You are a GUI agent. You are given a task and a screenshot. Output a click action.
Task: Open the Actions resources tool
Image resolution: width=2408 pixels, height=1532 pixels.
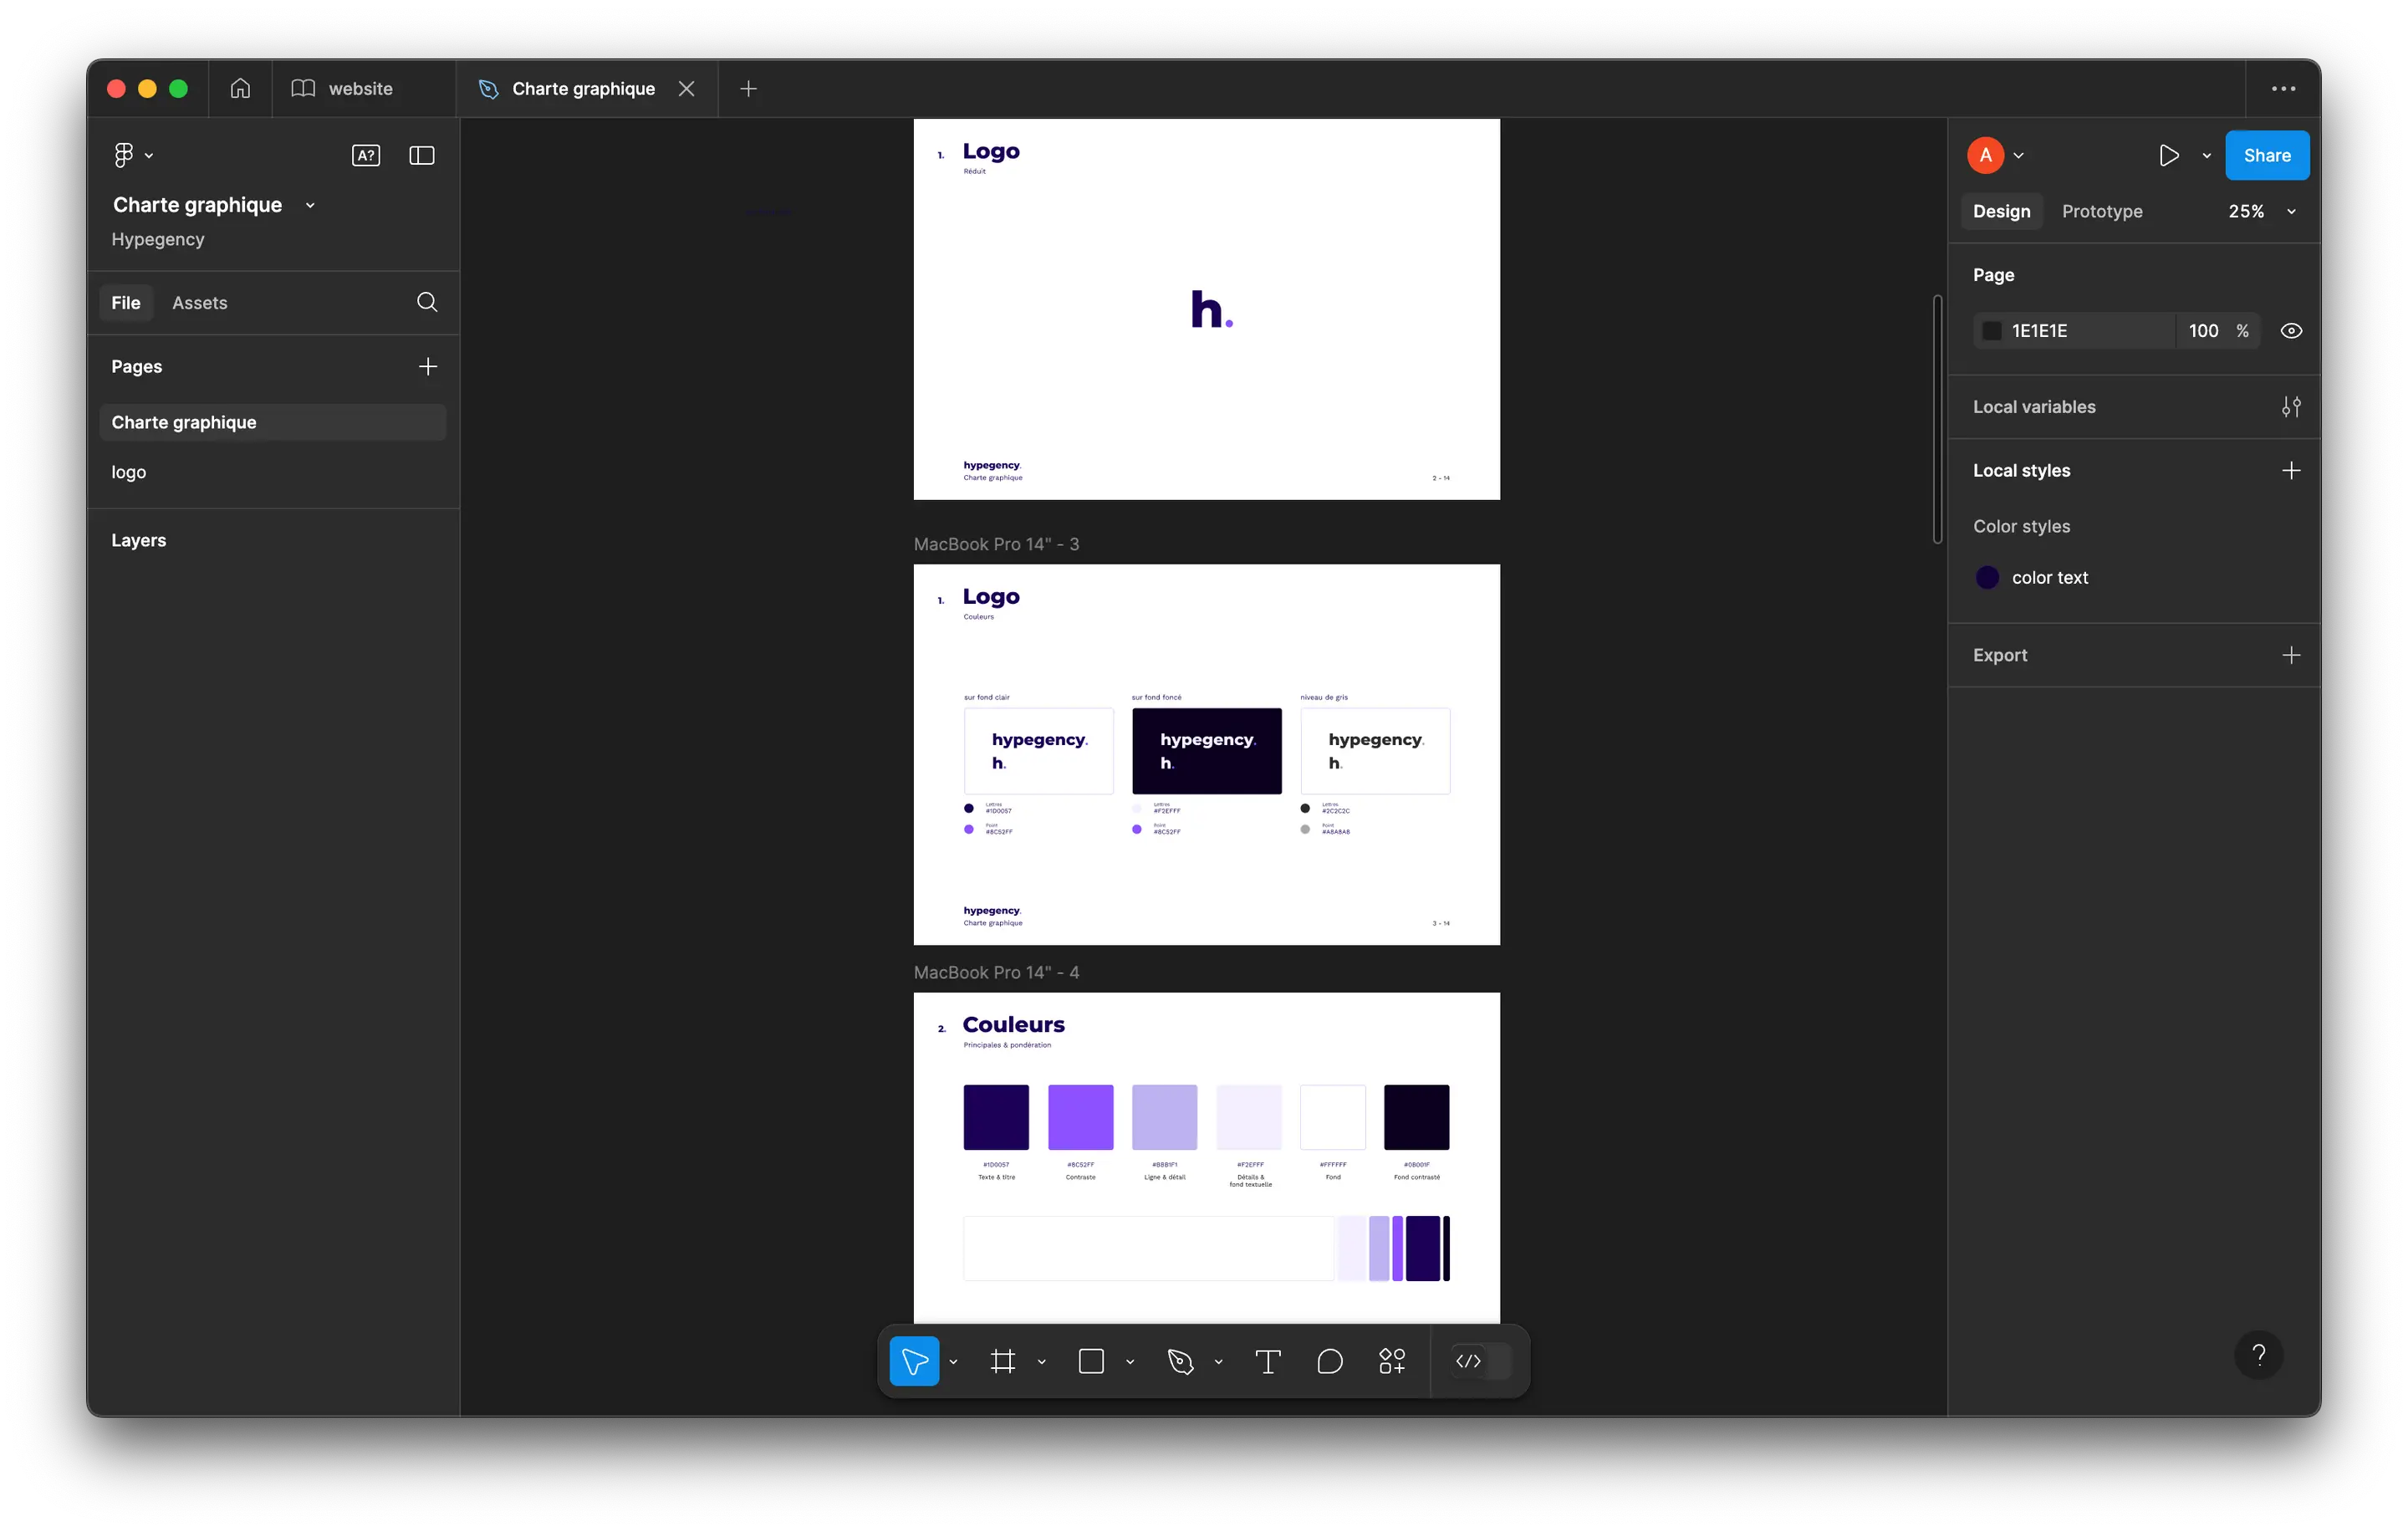click(1391, 1361)
